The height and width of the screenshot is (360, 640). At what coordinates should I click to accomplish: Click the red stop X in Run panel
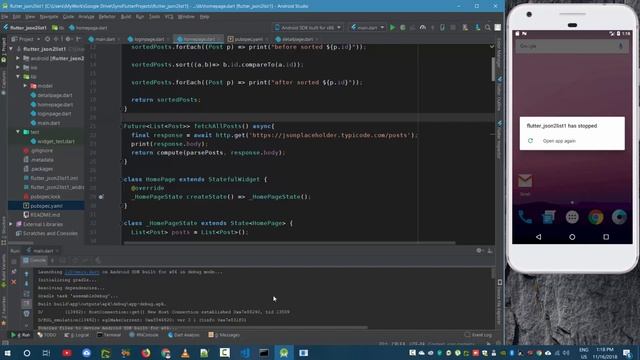(13, 282)
